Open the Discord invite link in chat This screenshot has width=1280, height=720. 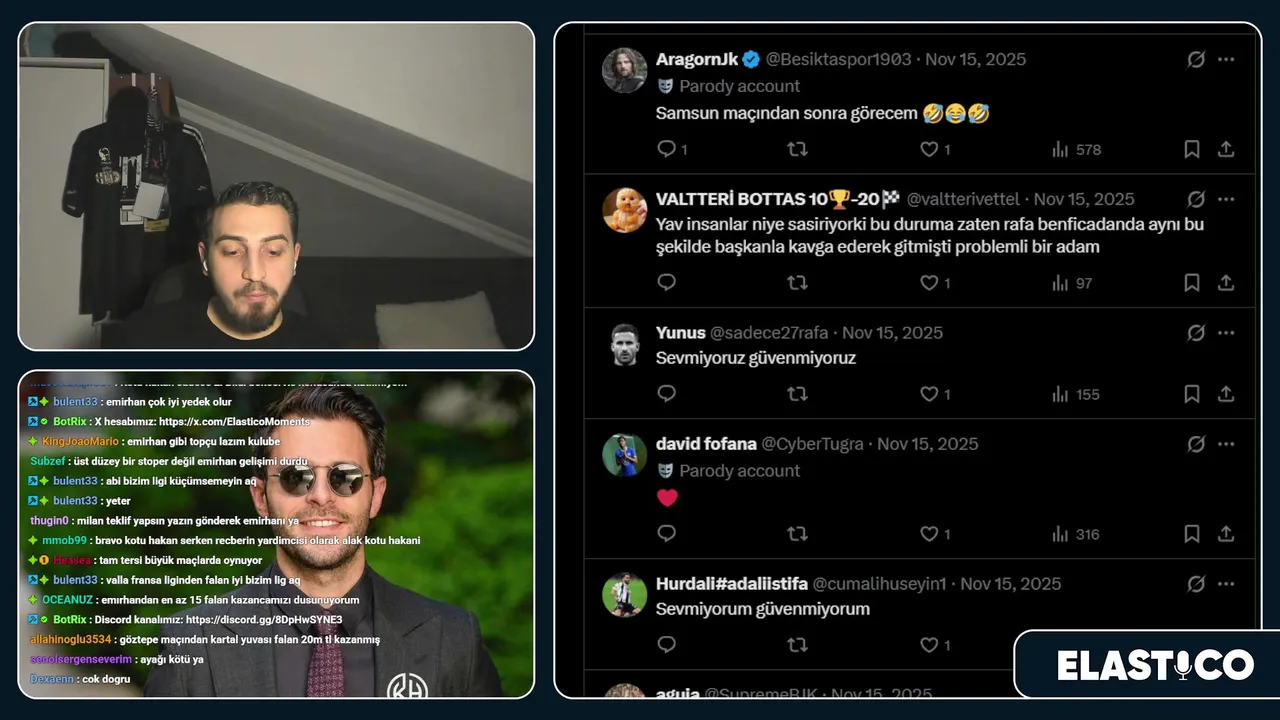(x=264, y=620)
